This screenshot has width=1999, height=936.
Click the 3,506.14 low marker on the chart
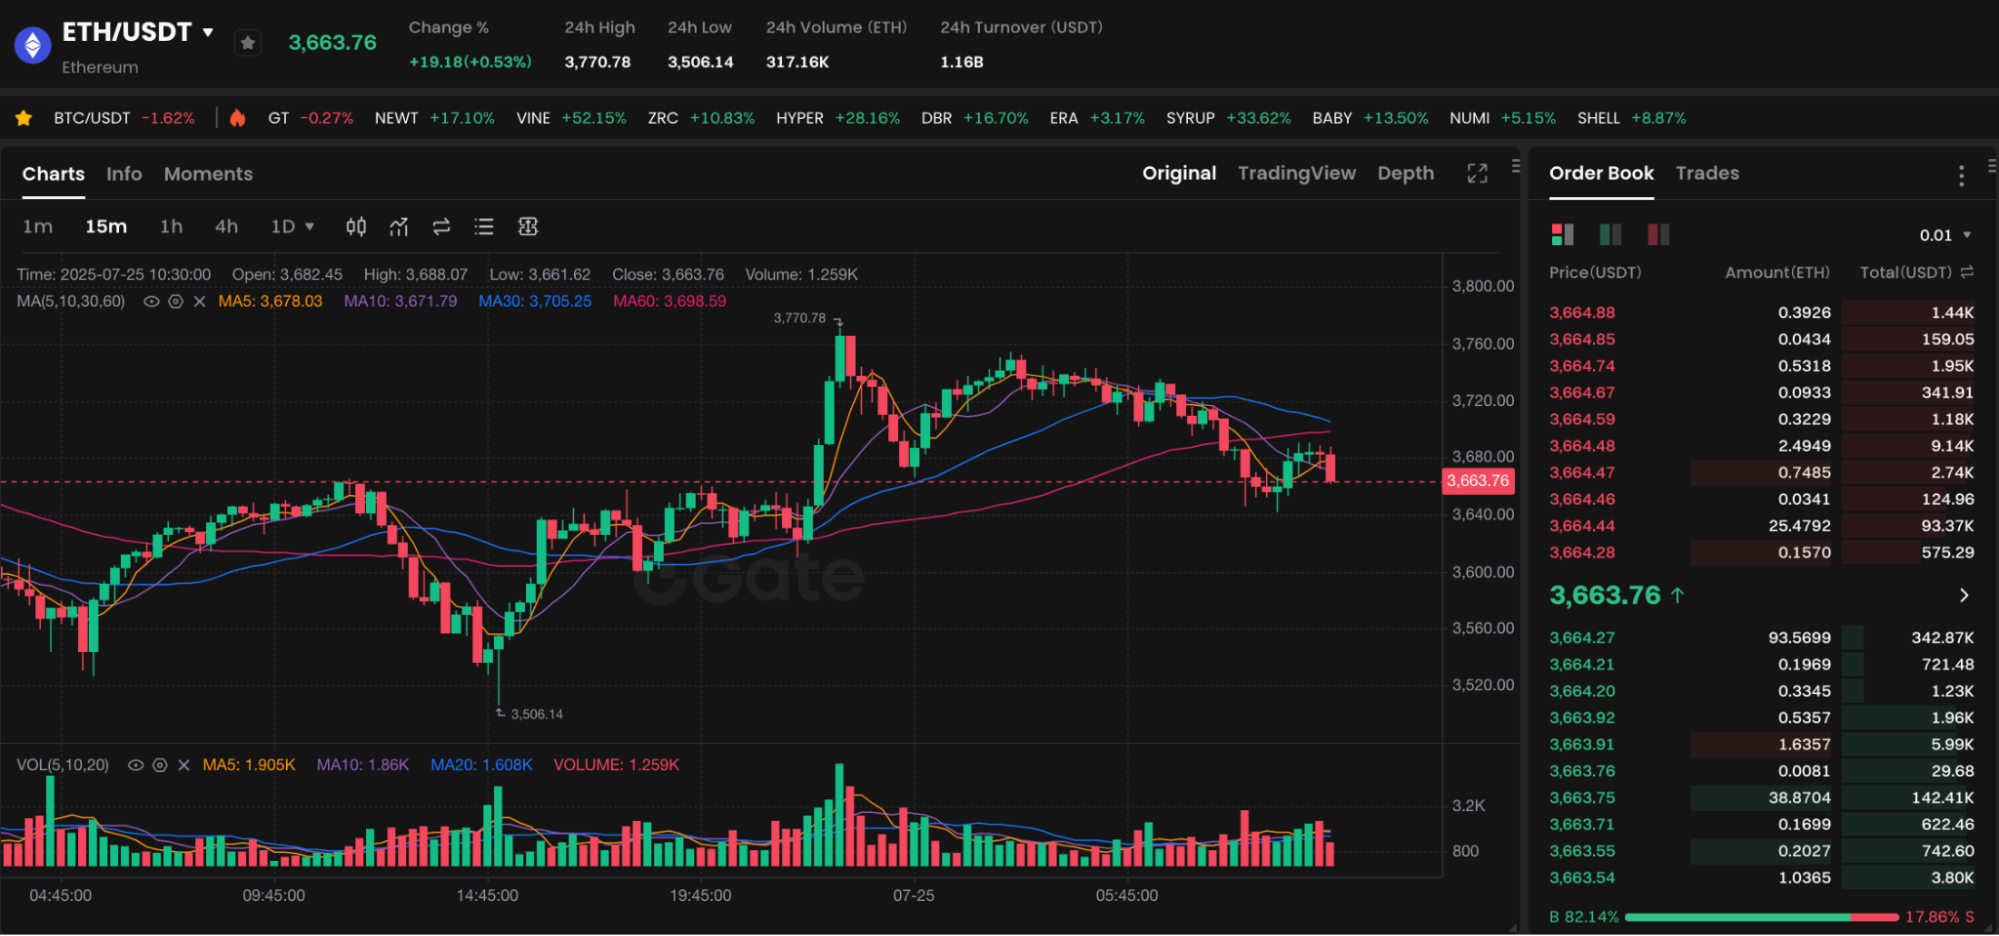click(x=537, y=714)
